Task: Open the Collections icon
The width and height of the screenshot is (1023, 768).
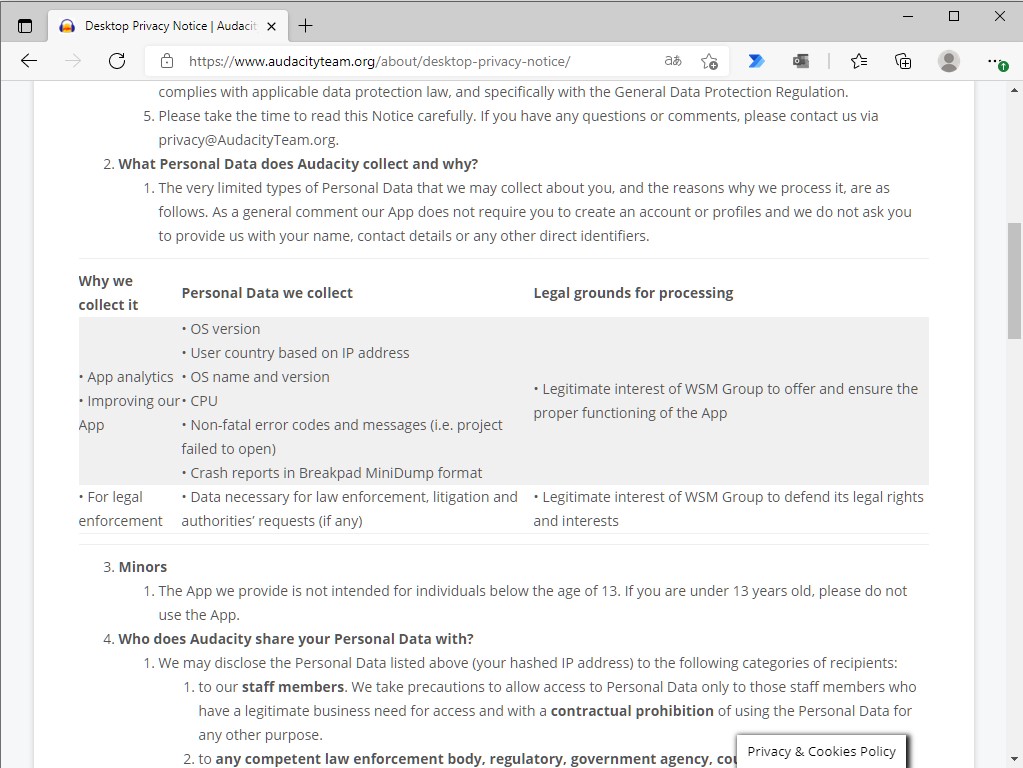Action: coord(903,61)
